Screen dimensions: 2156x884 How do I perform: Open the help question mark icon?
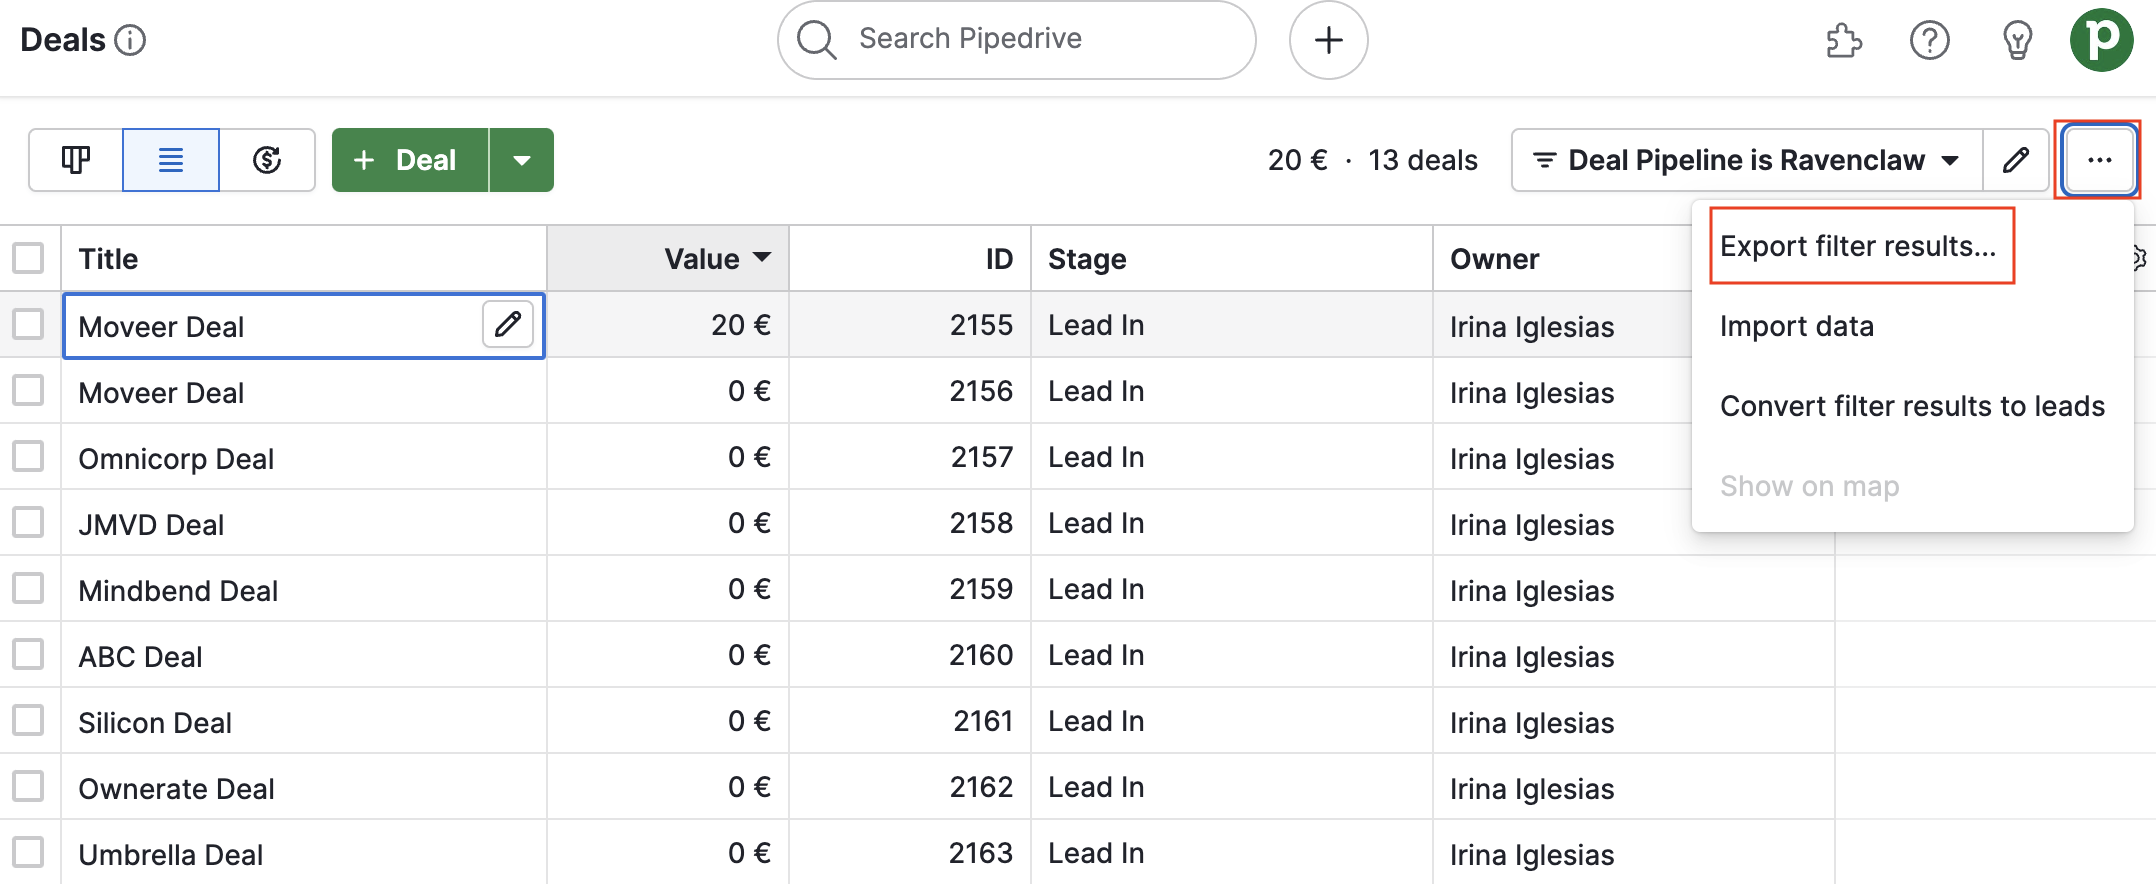click(1929, 41)
